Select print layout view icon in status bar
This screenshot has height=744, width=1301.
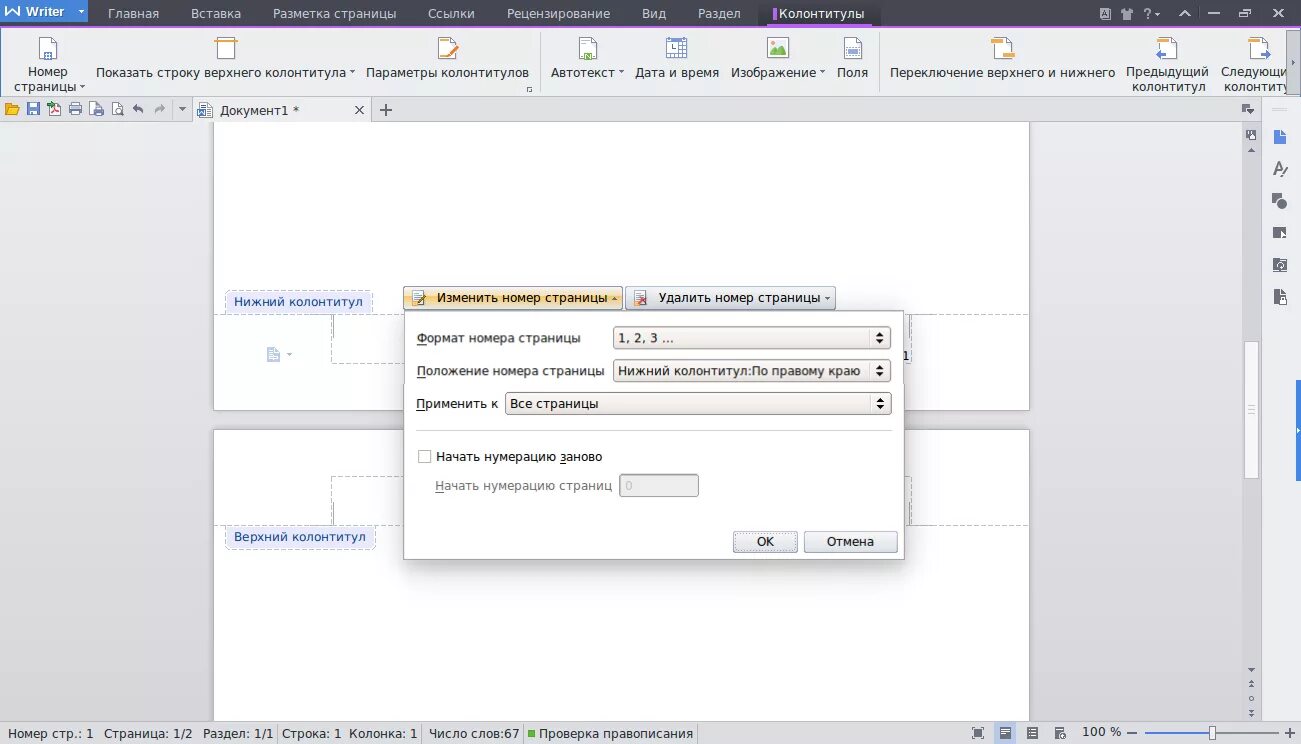1005,733
